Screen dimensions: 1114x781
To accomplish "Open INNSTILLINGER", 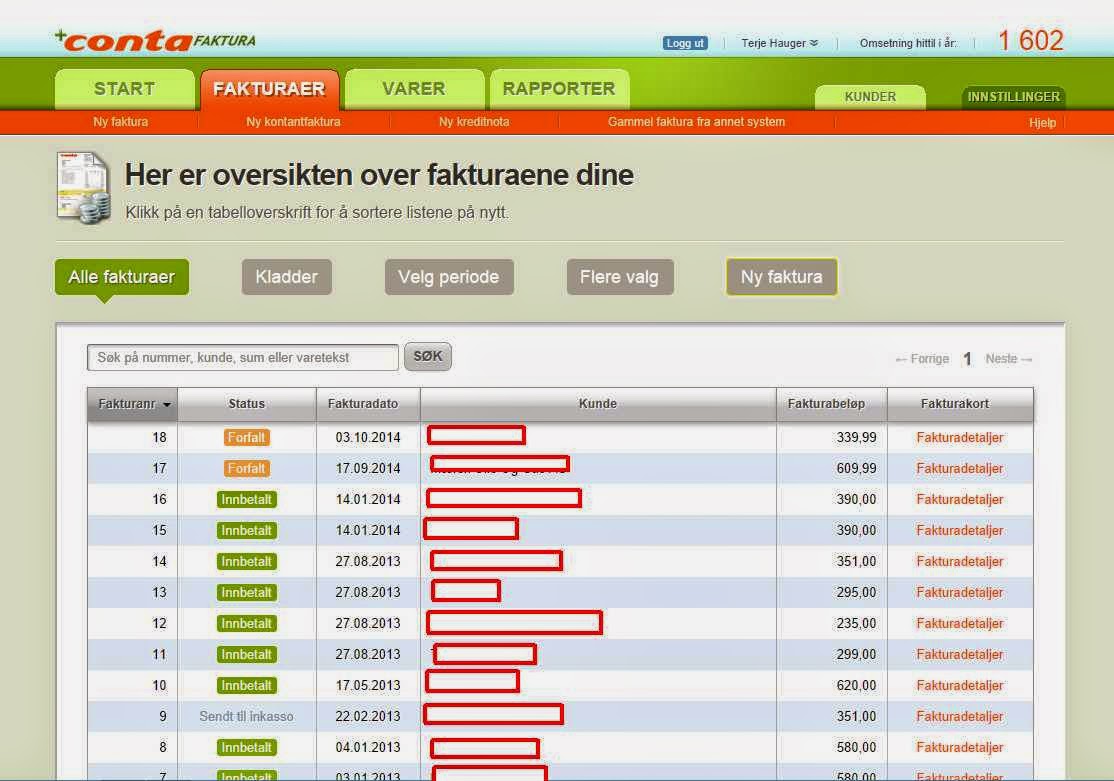I will [1013, 97].
